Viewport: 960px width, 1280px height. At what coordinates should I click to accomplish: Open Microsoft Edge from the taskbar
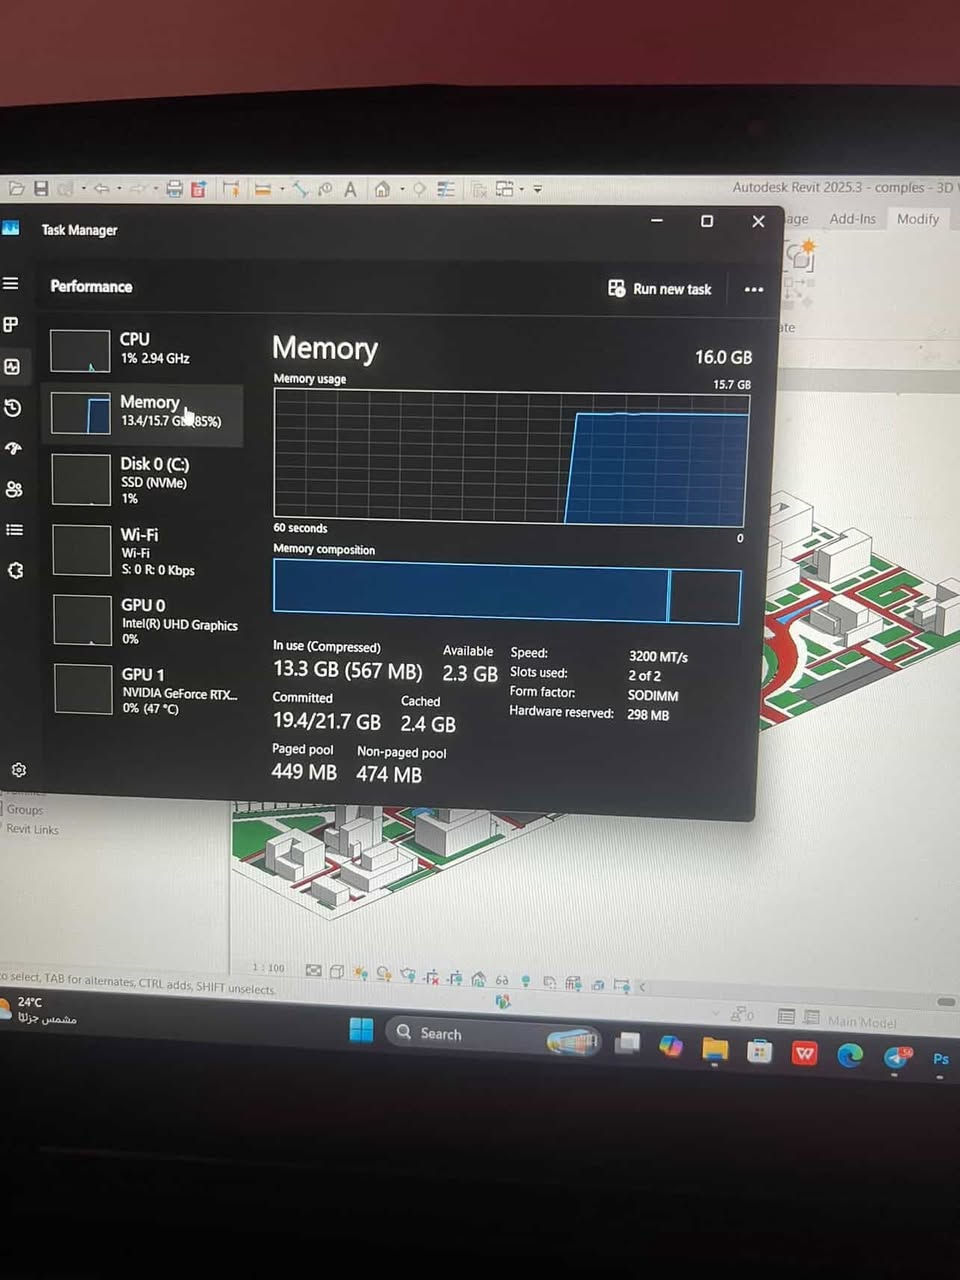[850, 1054]
